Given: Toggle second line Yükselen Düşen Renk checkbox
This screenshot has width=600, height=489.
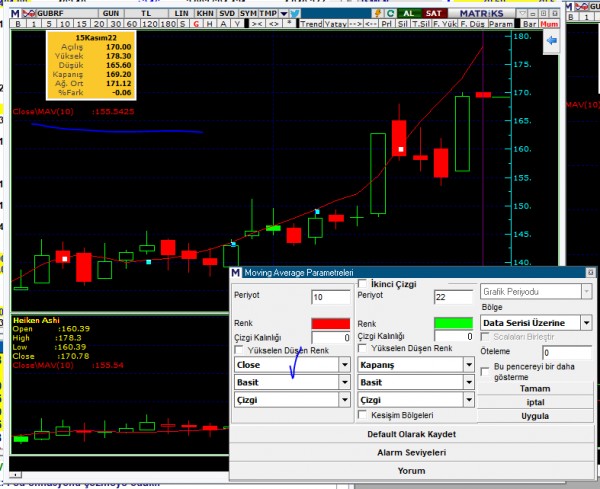Looking at the screenshot, I should pyautogui.click(x=362, y=348).
